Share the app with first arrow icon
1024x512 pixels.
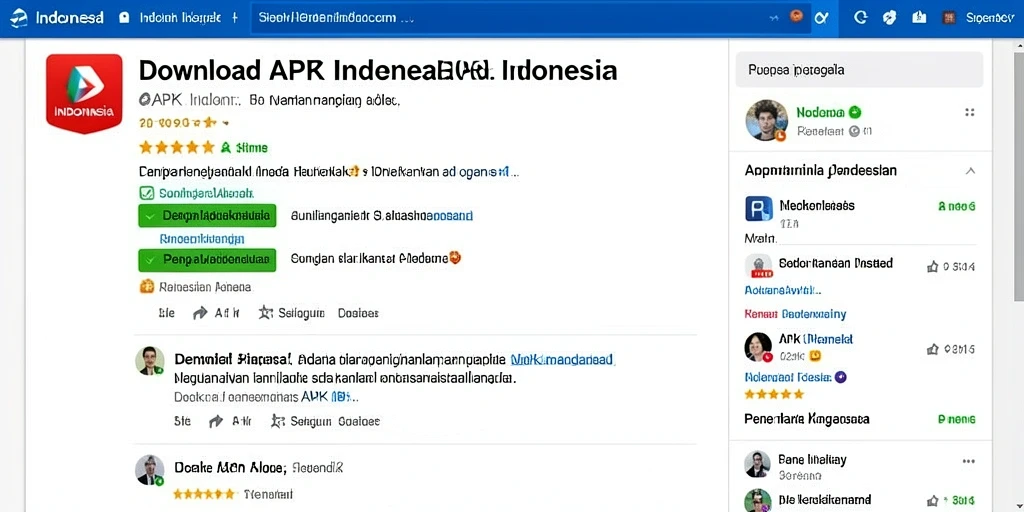[x=199, y=313]
